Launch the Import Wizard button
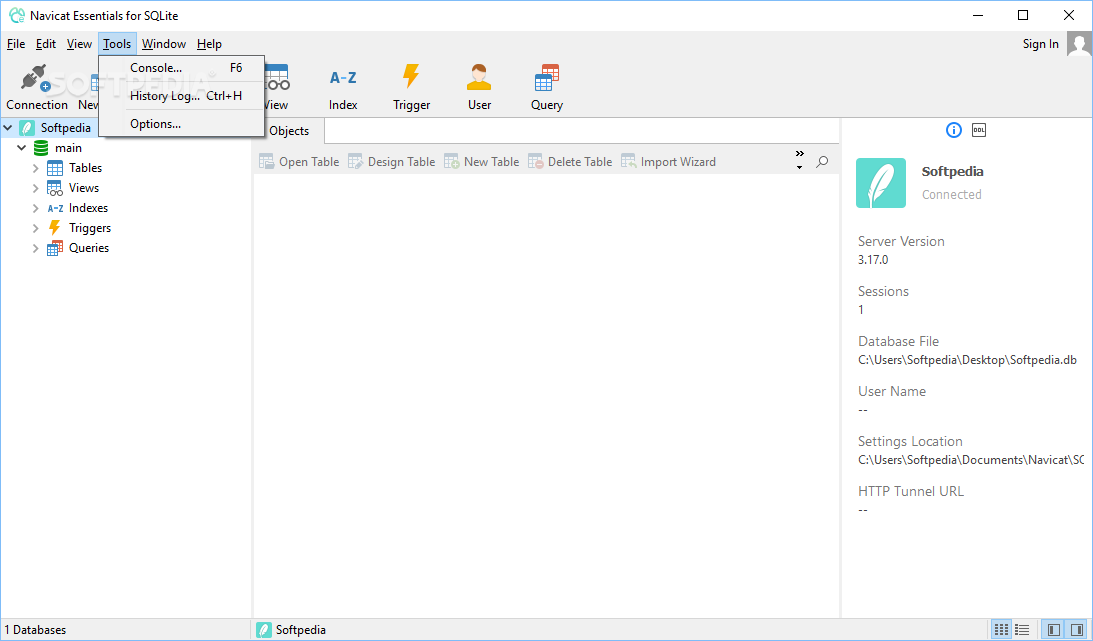The height and width of the screenshot is (641, 1093). 668,162
